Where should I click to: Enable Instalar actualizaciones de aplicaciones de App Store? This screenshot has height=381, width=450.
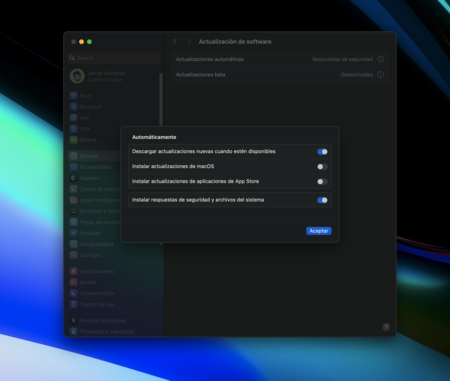point(322,182)
